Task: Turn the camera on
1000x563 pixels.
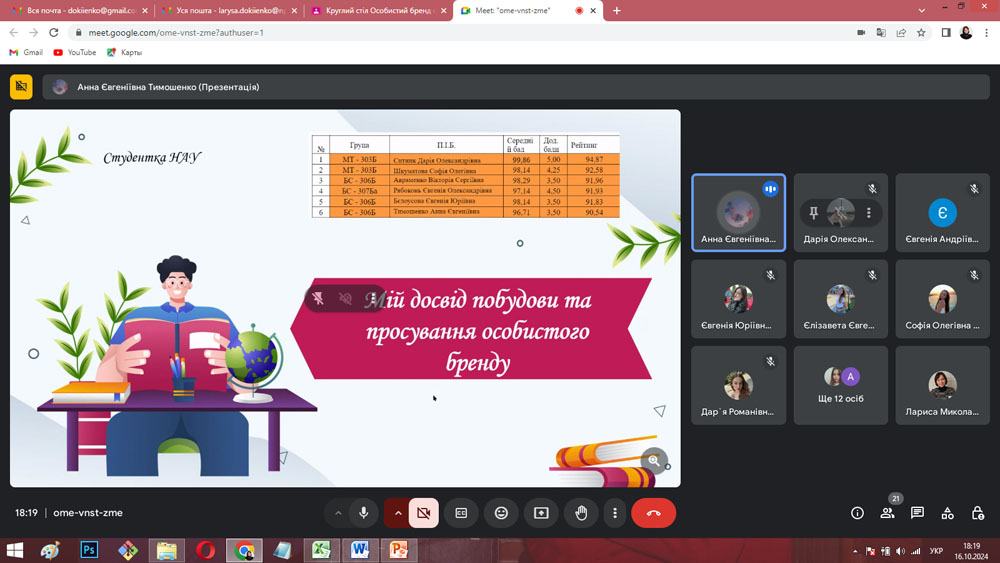Action: tap(424, 513)
